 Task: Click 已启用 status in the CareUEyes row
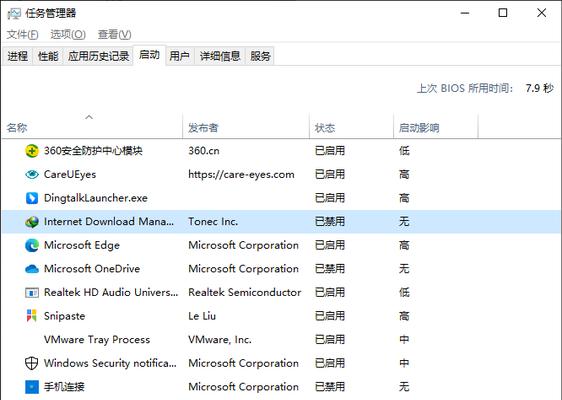[330, 175]
